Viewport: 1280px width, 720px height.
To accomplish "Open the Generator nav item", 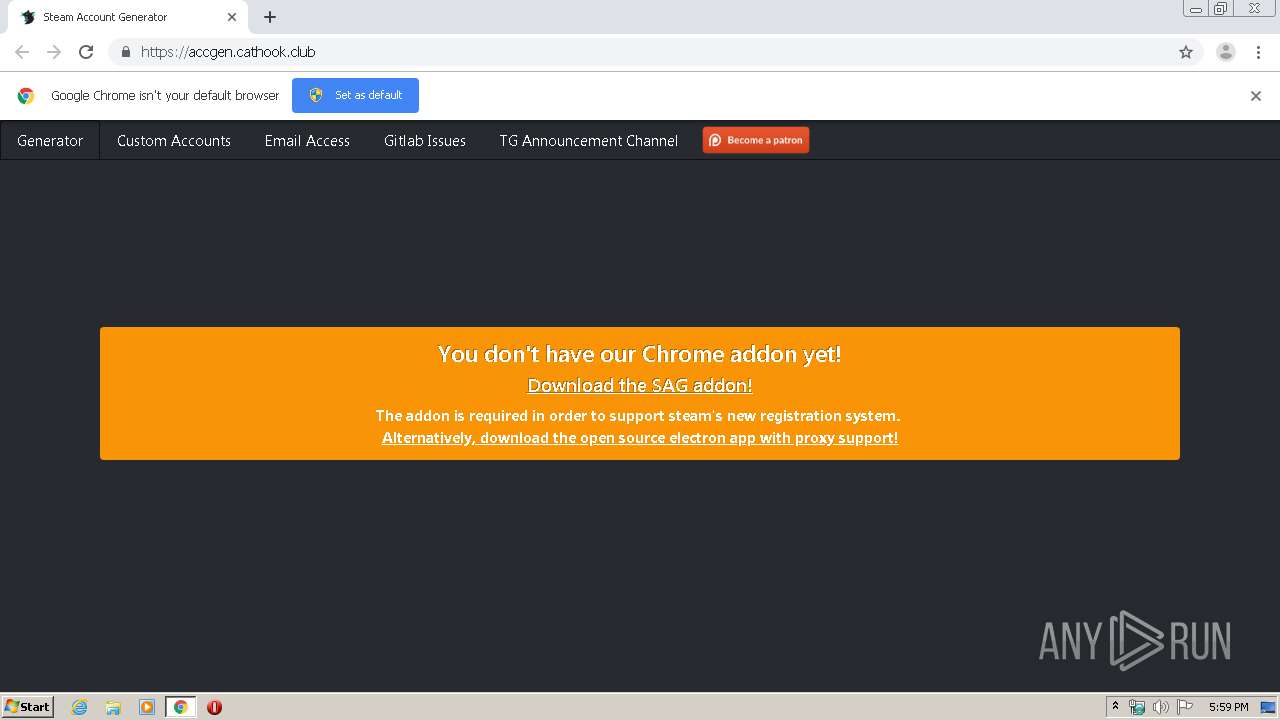I will click(50, 141).
